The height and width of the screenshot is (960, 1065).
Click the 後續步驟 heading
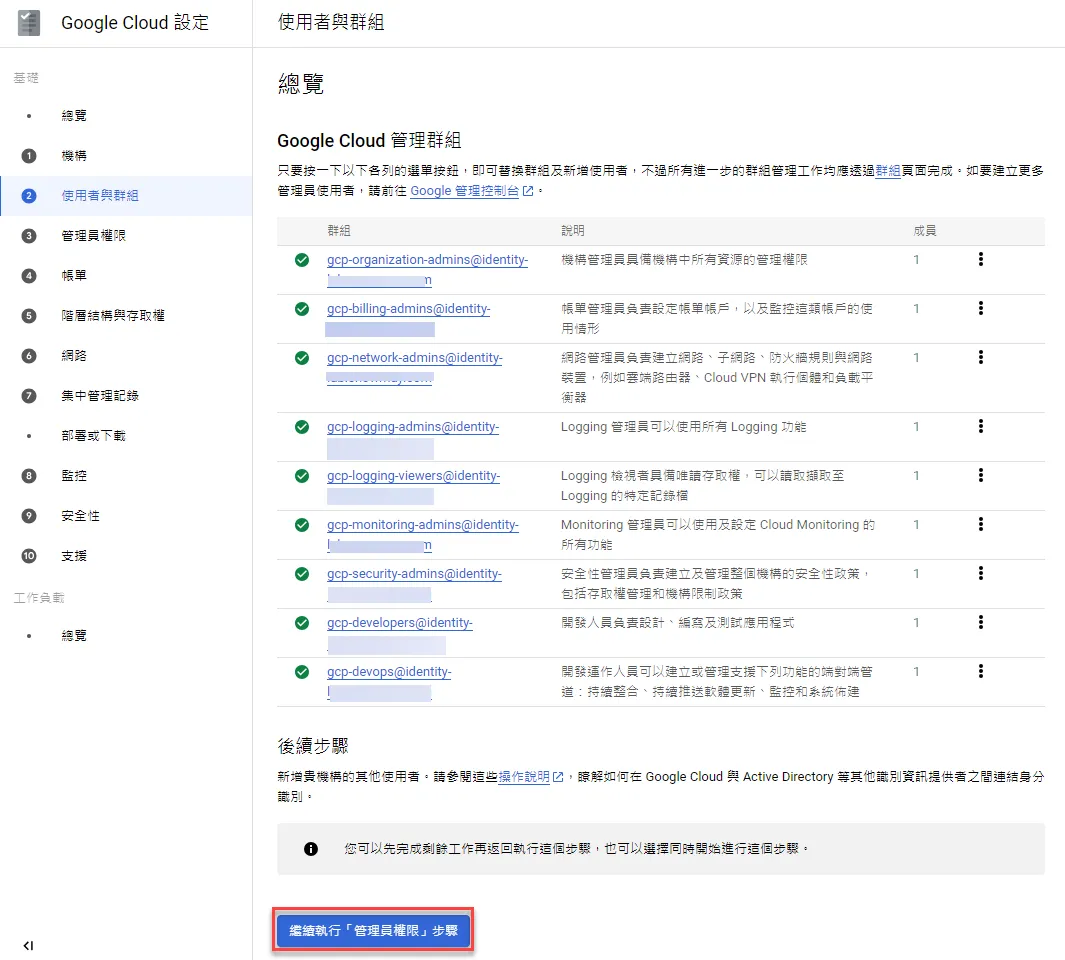(312, 746)
